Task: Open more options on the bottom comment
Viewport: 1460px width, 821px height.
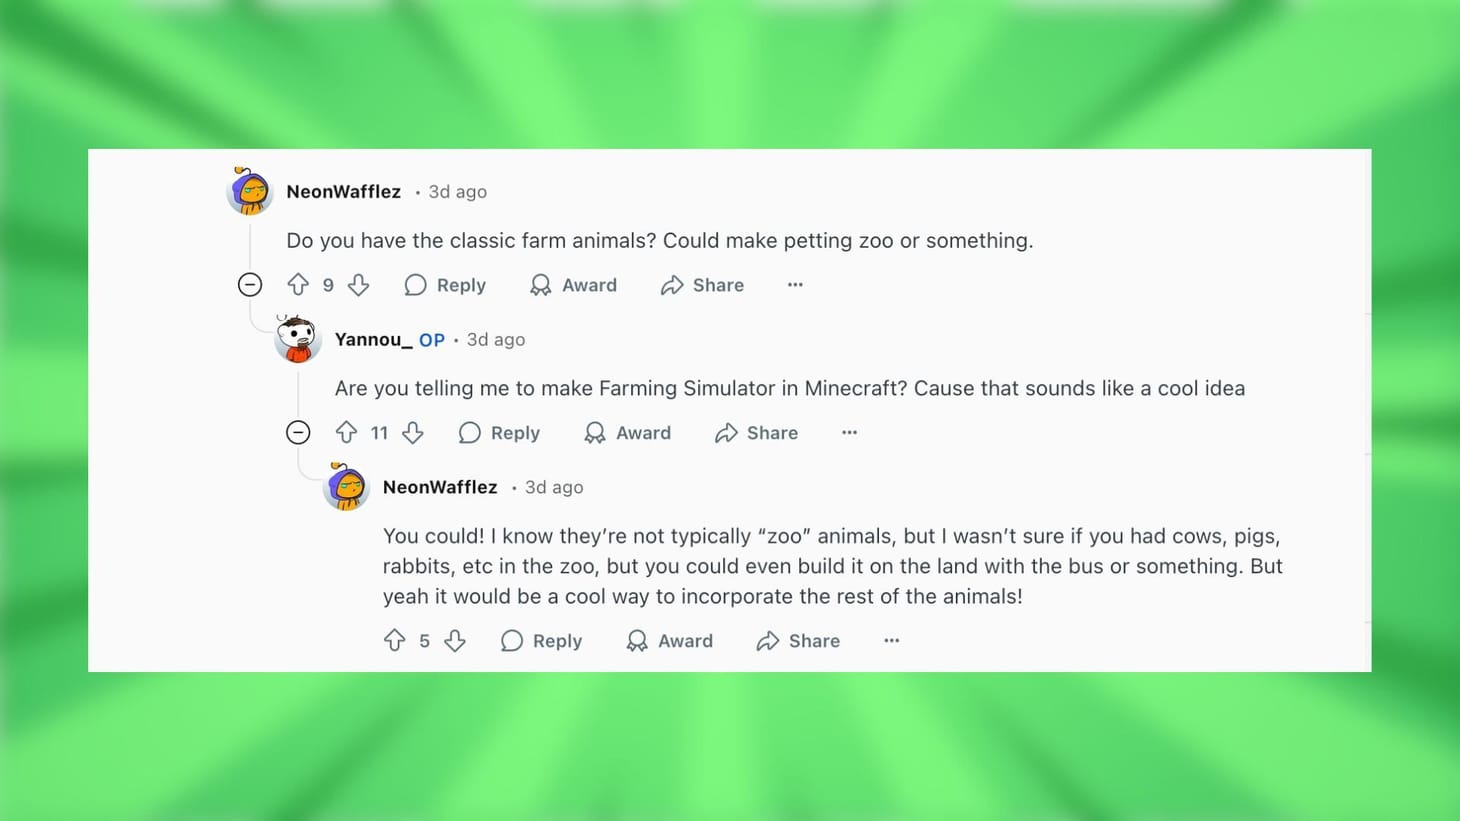Action: (x=890, y=639)
